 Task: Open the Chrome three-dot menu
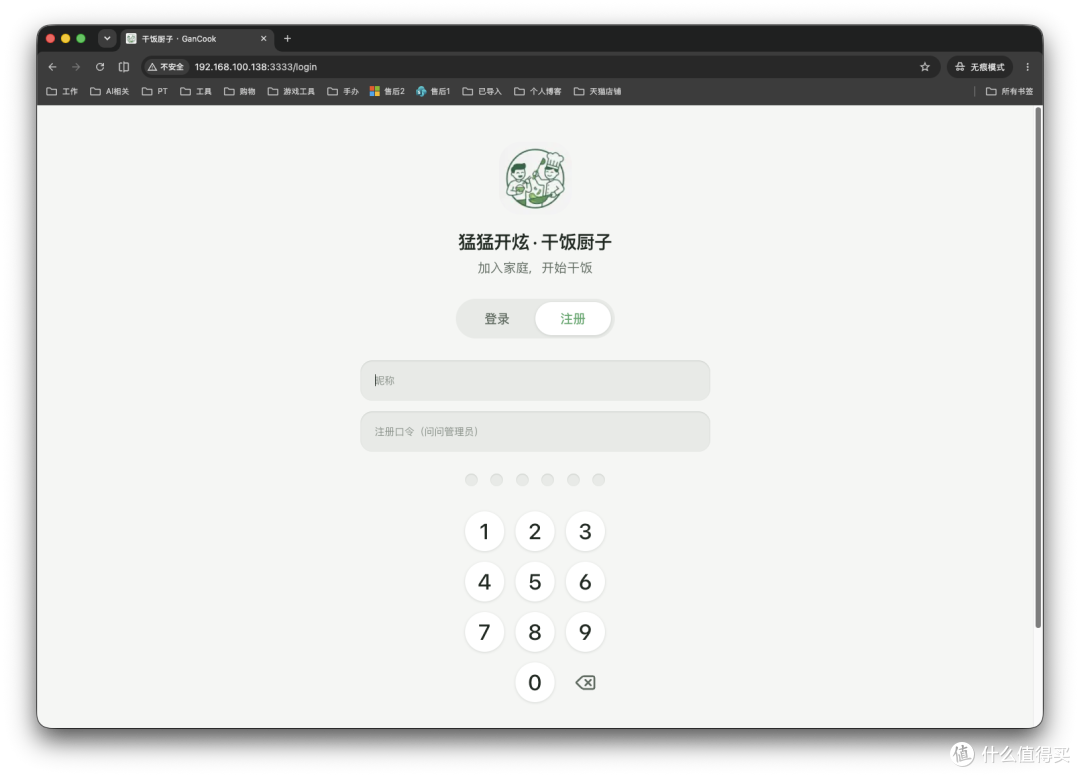tap(1028, 67)
